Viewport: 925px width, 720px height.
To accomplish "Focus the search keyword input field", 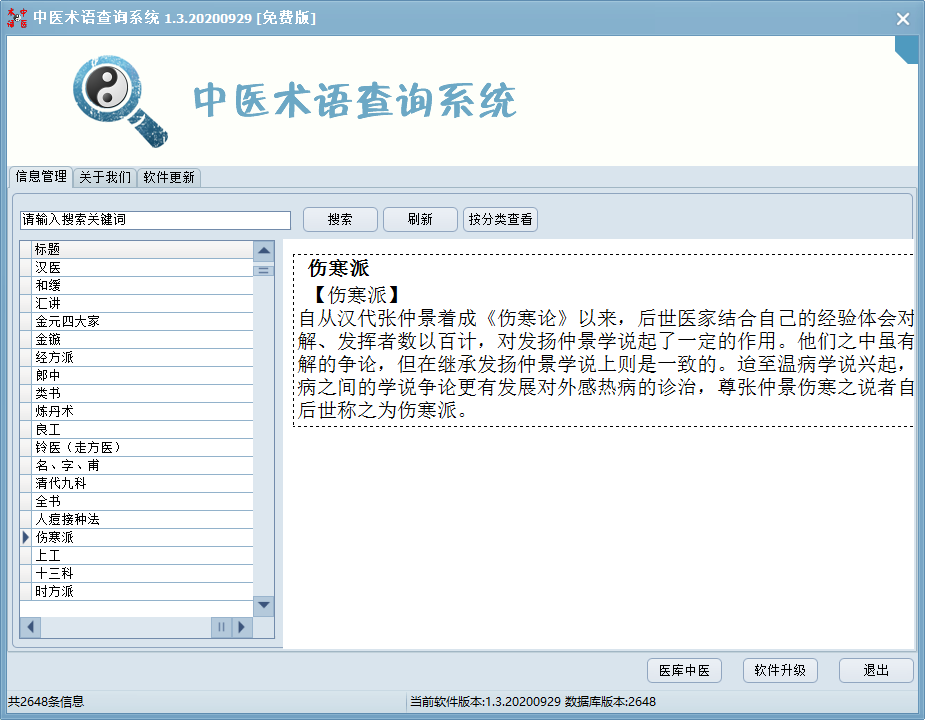I will pyautogui.click(x=155, y=220).
